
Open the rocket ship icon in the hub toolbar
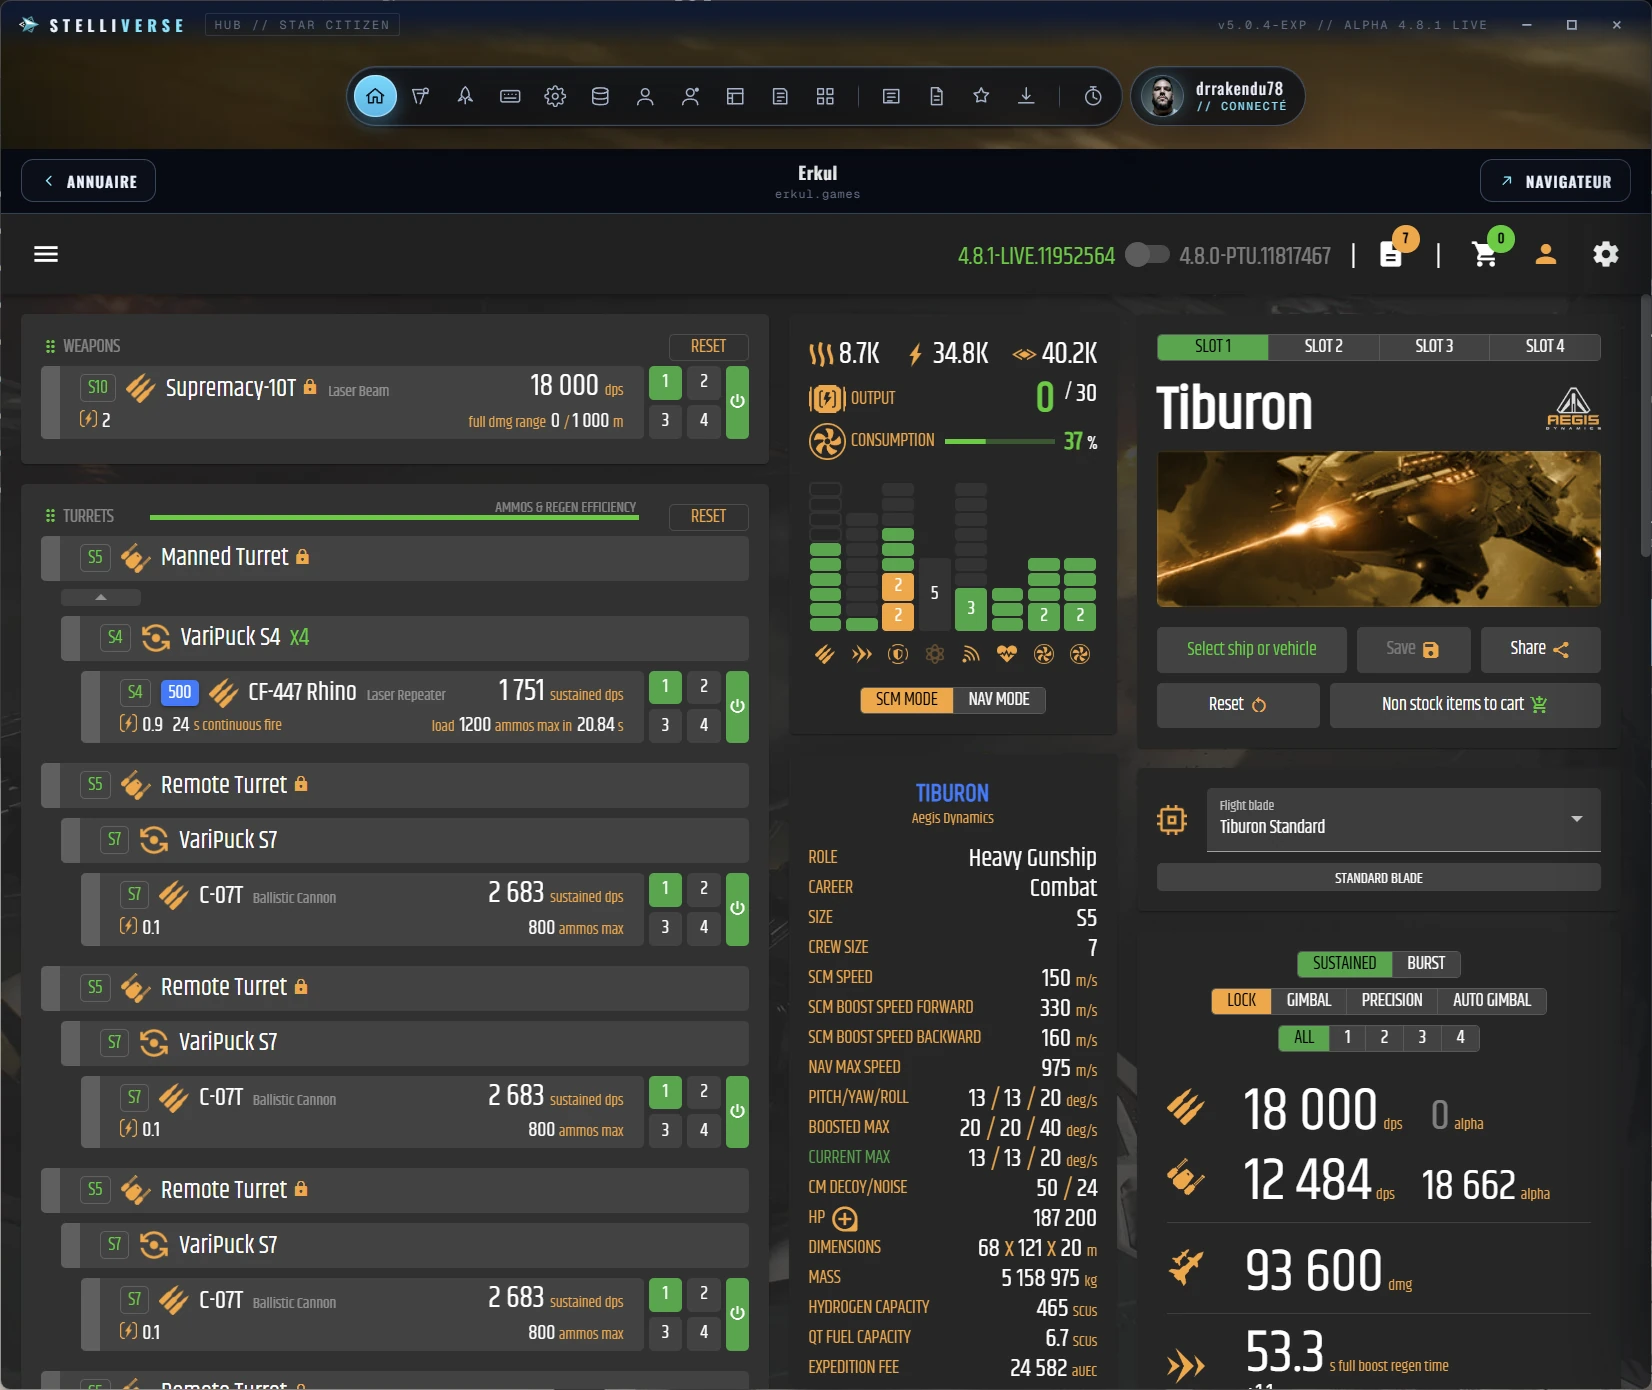tap(465, 96)
